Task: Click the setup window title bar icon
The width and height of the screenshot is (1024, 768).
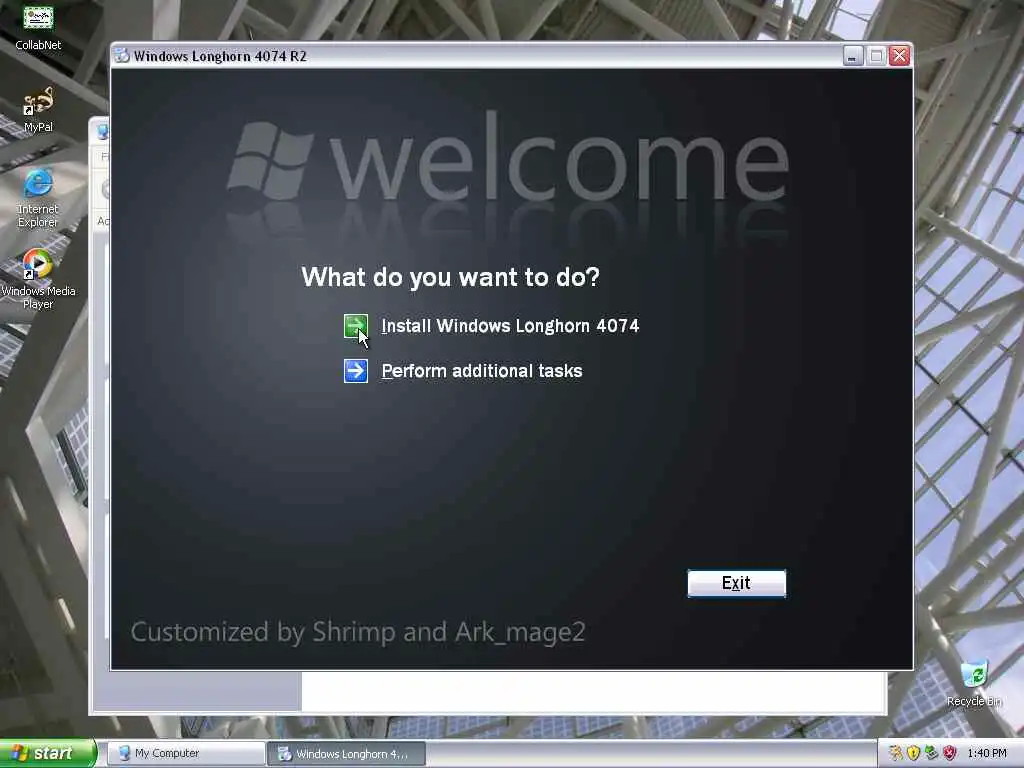Action: pos(121,56)
